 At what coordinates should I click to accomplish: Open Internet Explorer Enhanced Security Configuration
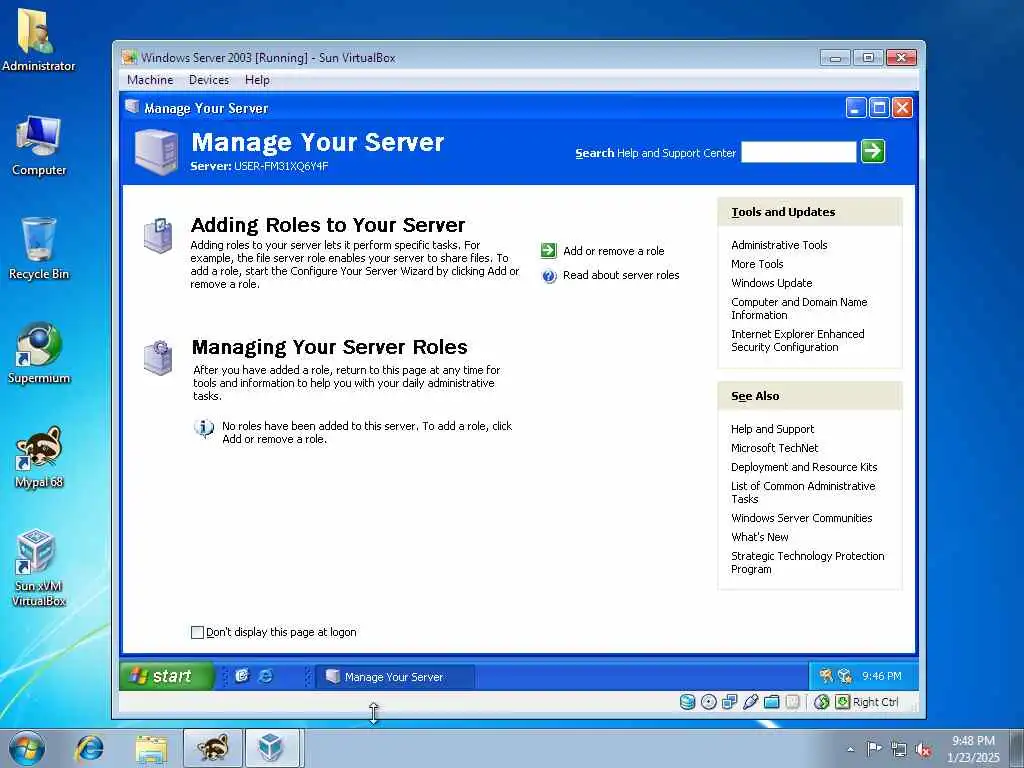click(797, 340)
